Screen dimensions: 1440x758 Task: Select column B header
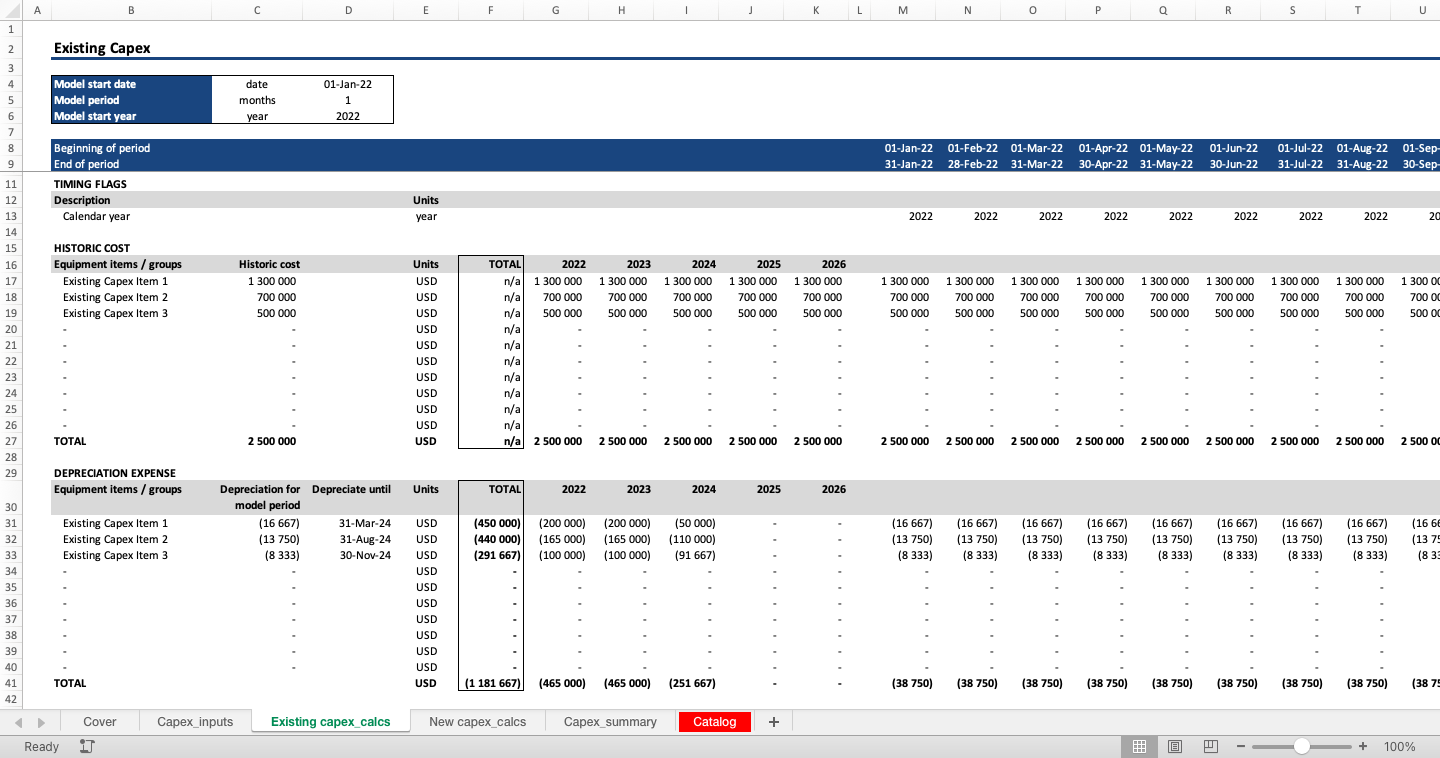(x=131, y=10)
